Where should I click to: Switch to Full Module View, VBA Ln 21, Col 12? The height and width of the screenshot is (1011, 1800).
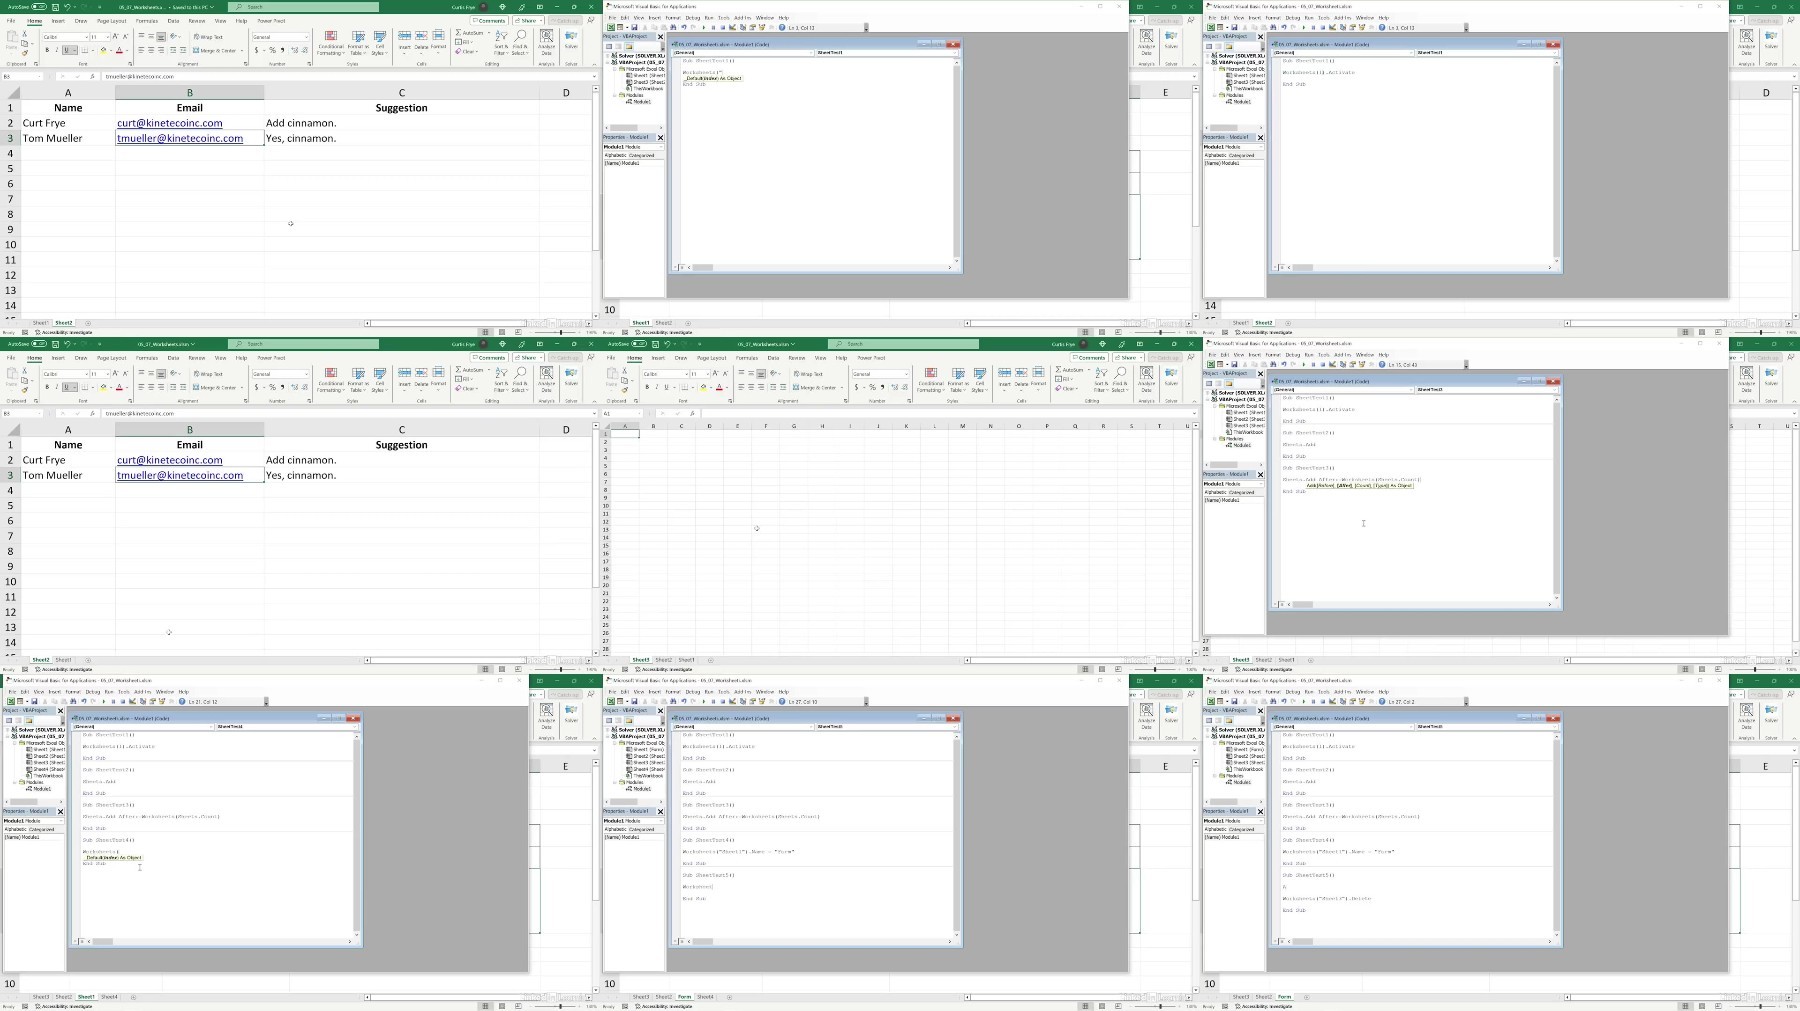click(x=84, y=941)
